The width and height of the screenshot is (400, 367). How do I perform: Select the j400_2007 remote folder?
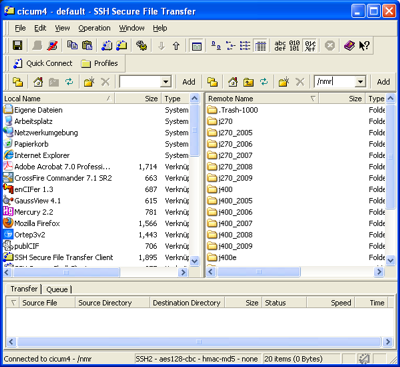click(235, 223)
